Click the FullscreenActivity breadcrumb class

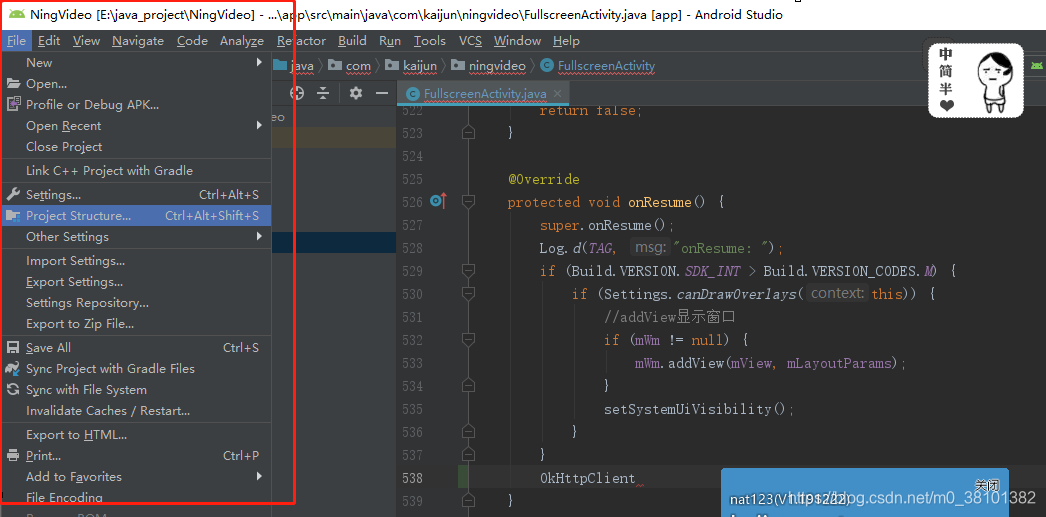(x=598, y=66)
